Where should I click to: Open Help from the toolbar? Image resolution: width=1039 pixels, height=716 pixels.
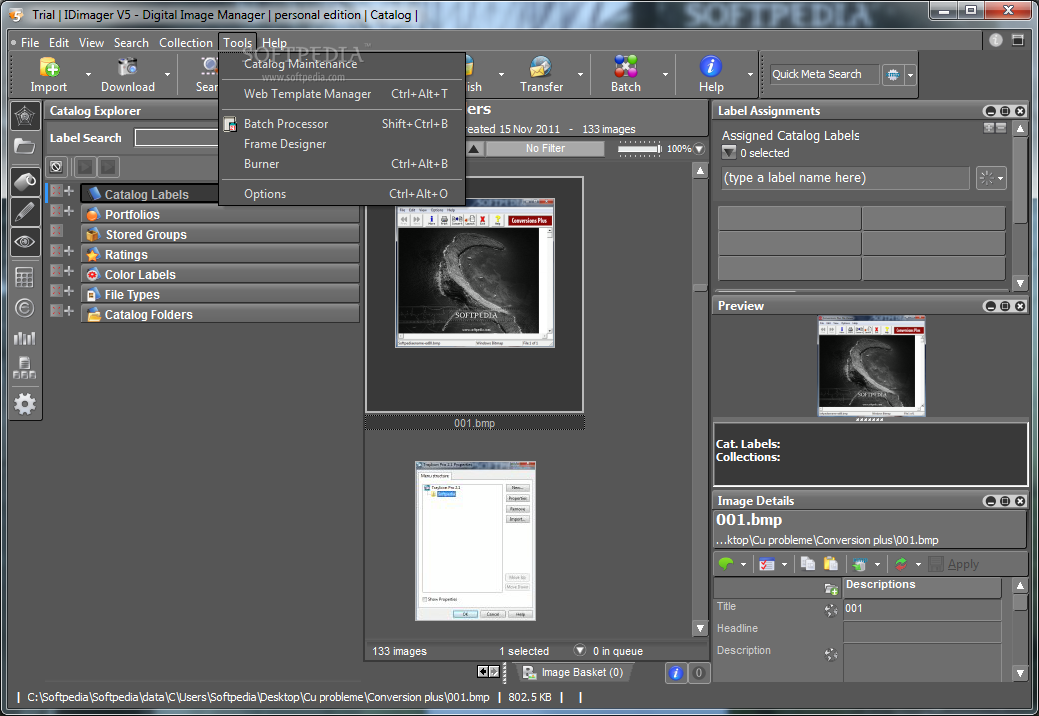(710, 66)
